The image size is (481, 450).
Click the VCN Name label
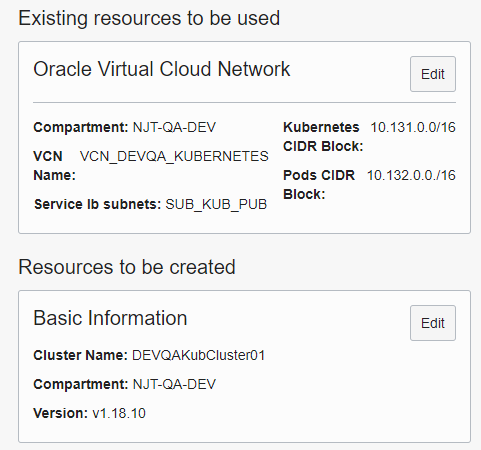55,166
